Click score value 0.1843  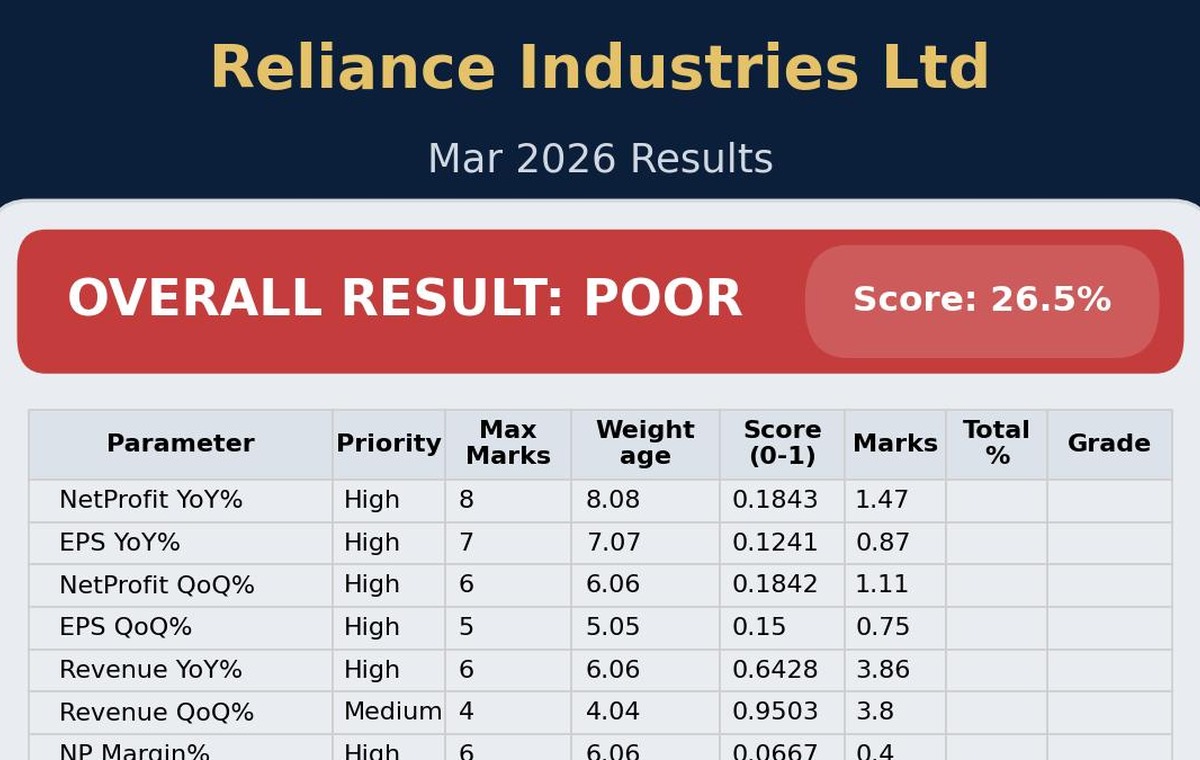click(x=775, y=500)
